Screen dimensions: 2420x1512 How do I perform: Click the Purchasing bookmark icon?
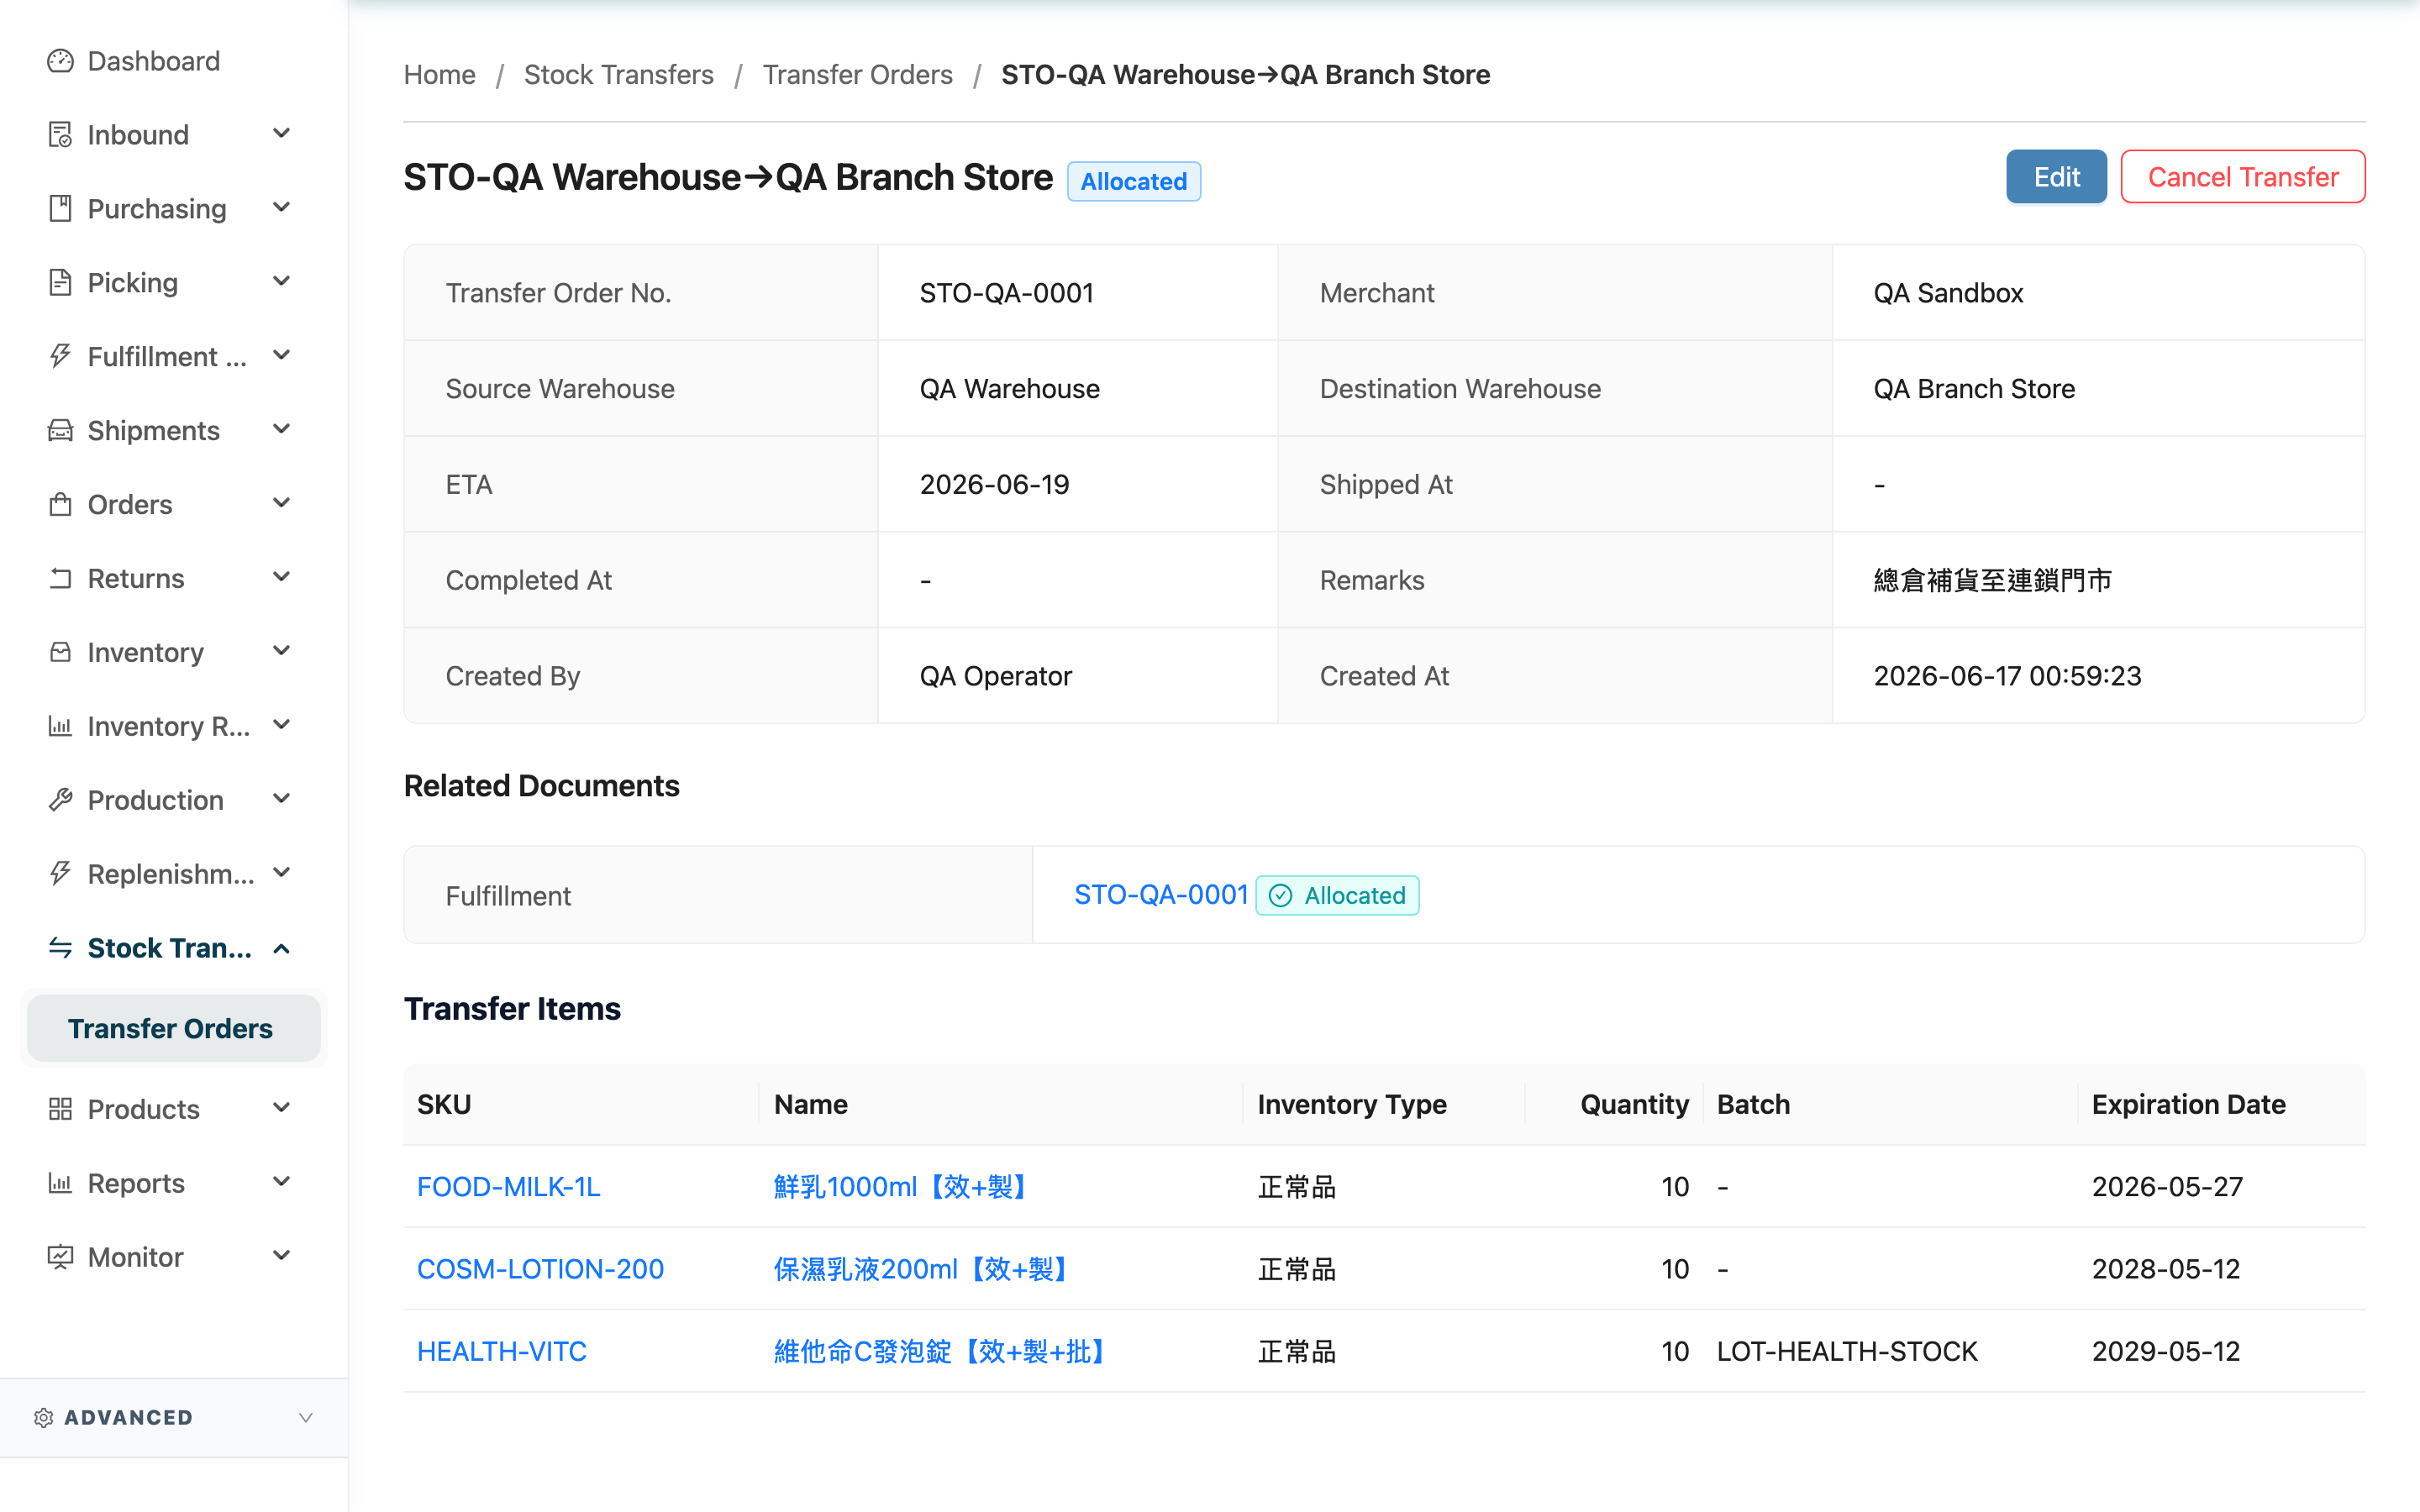[x=60, y=209]
